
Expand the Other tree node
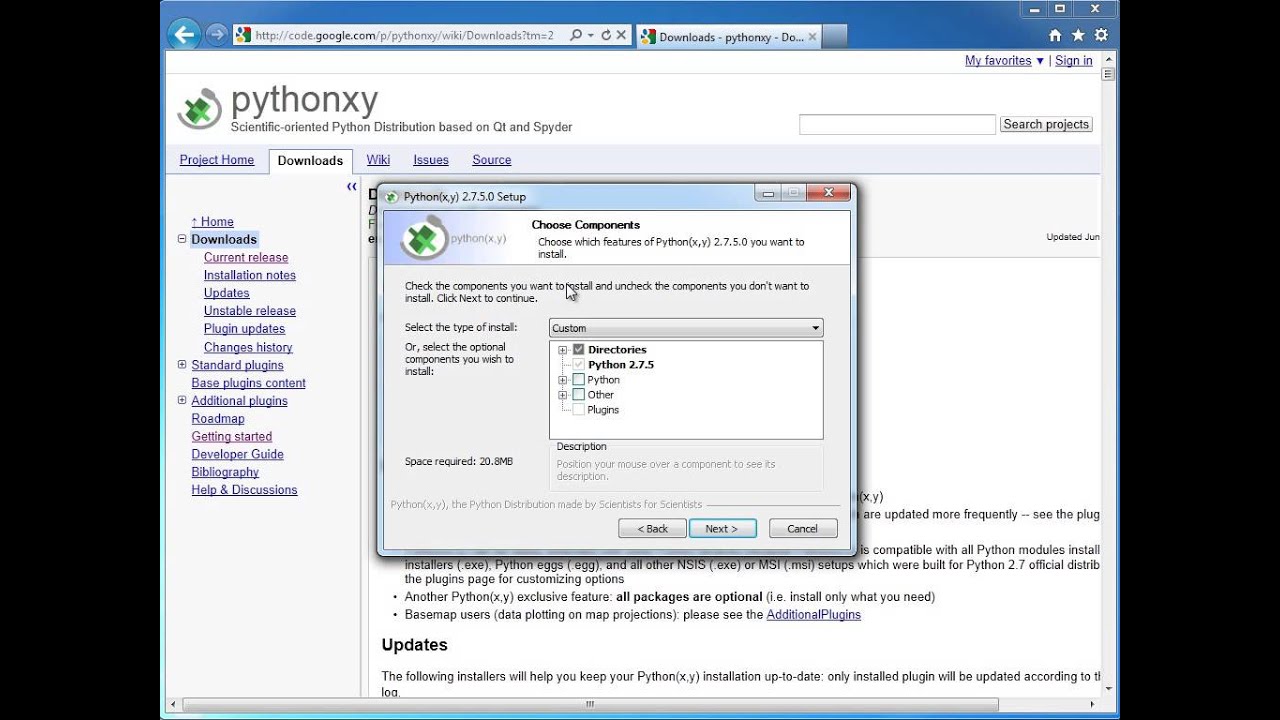[x=563, y=395]
